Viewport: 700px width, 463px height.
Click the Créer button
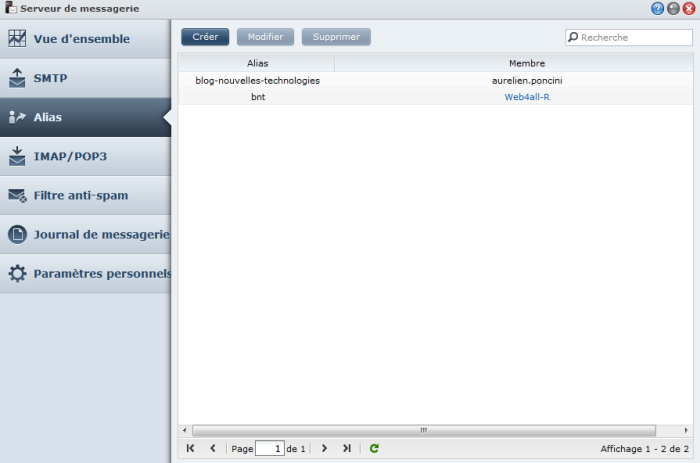205,37
